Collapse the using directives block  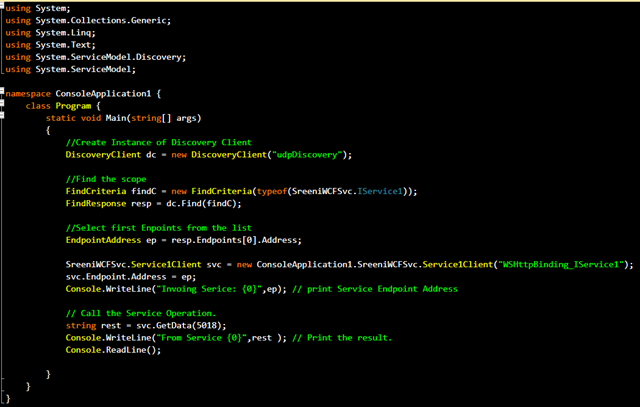click(2, 5)
